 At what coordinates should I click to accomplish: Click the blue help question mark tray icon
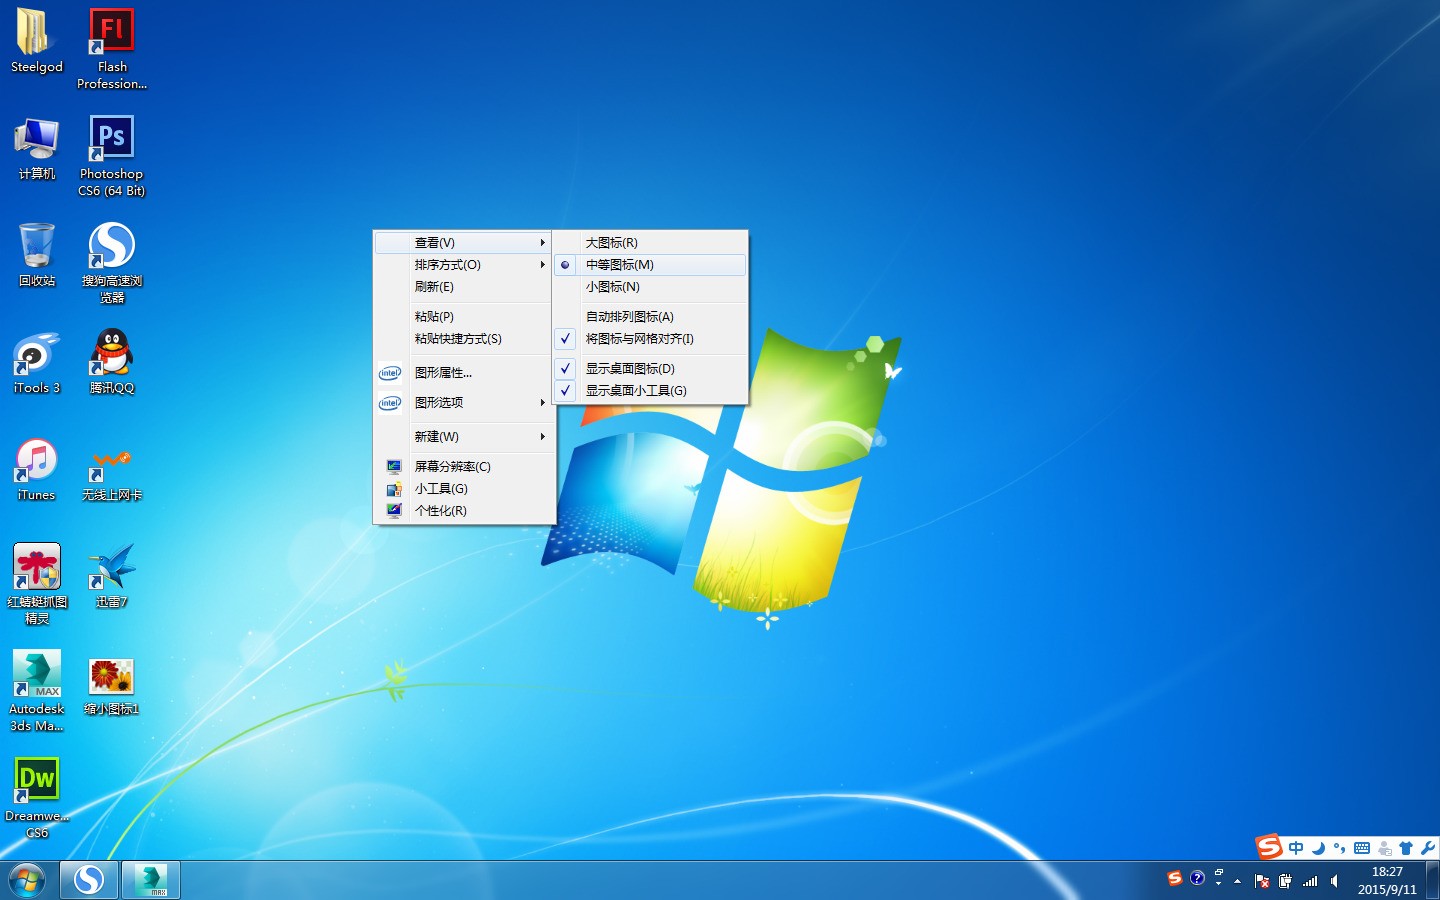(x=1197, y=878)
